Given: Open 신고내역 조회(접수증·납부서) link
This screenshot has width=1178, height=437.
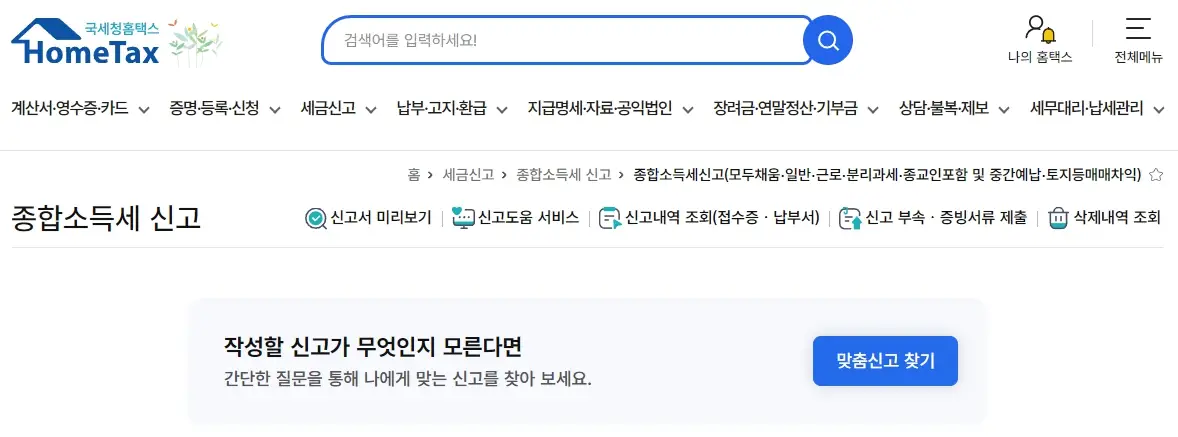Looking at the screenshot, I should tap(722, 218).
